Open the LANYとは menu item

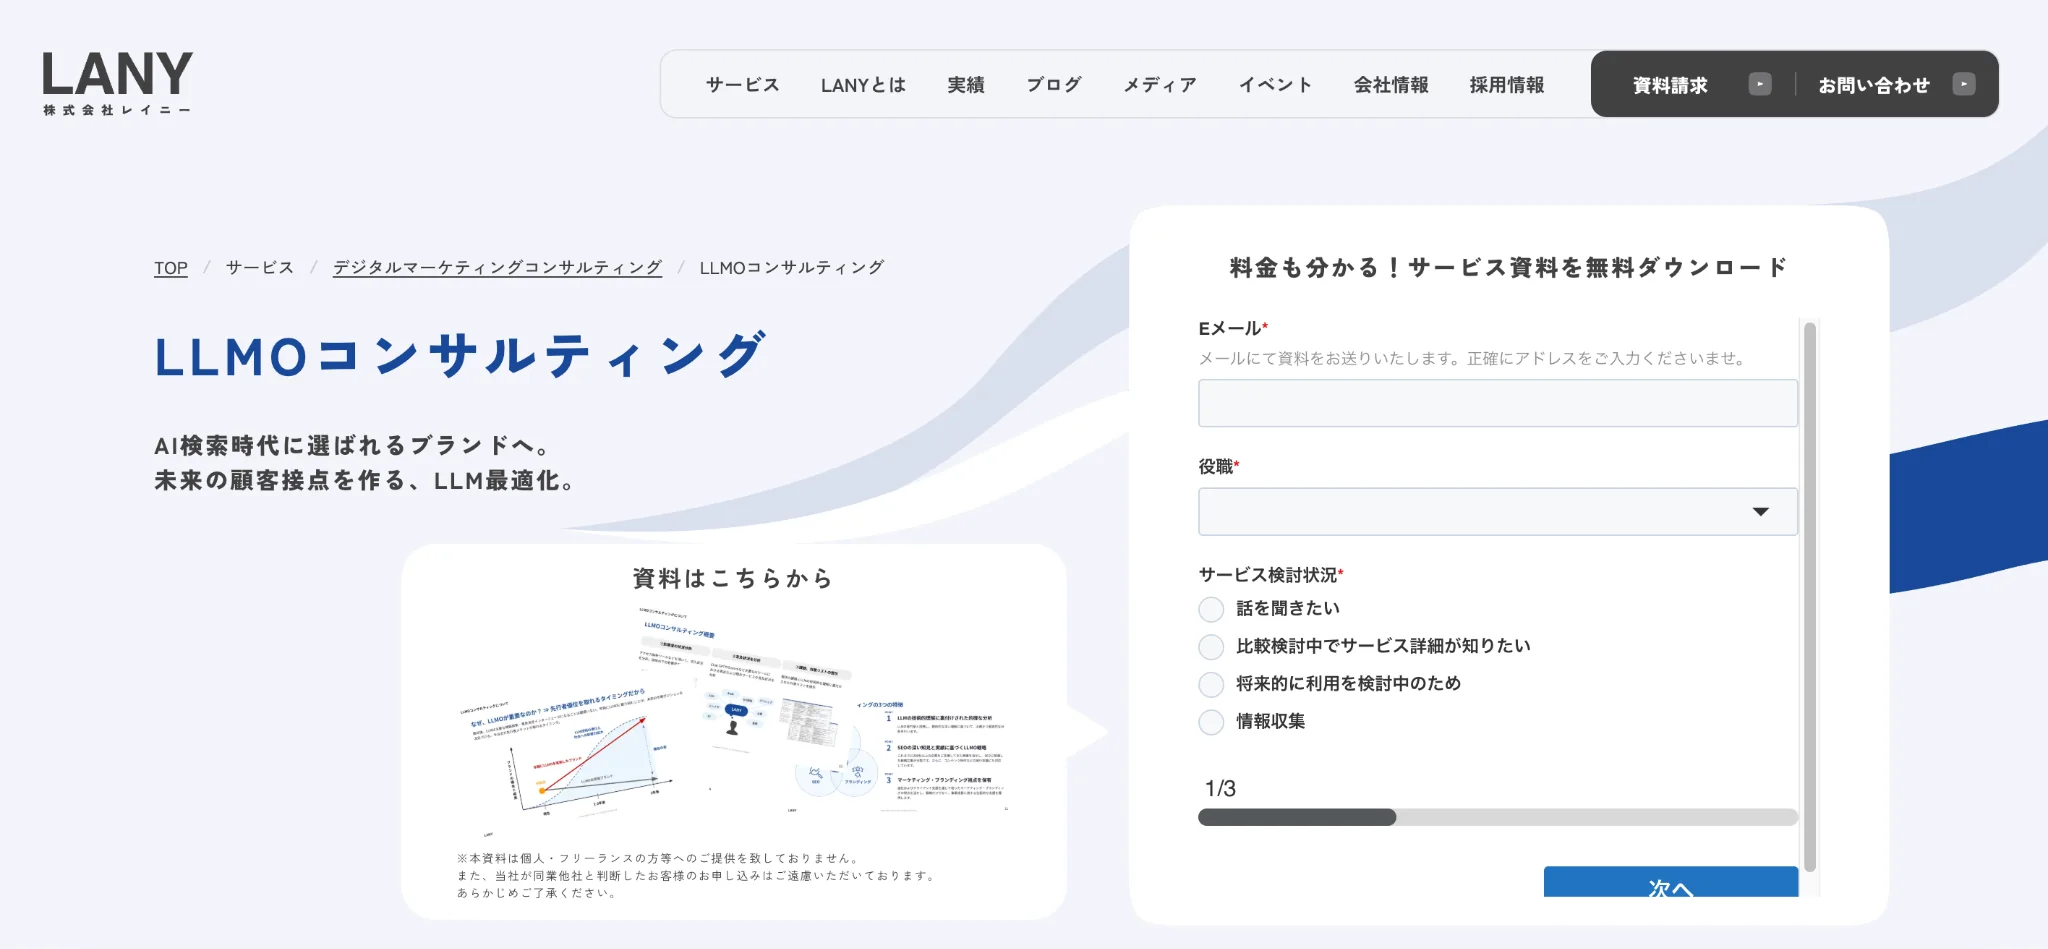(863, 85)
